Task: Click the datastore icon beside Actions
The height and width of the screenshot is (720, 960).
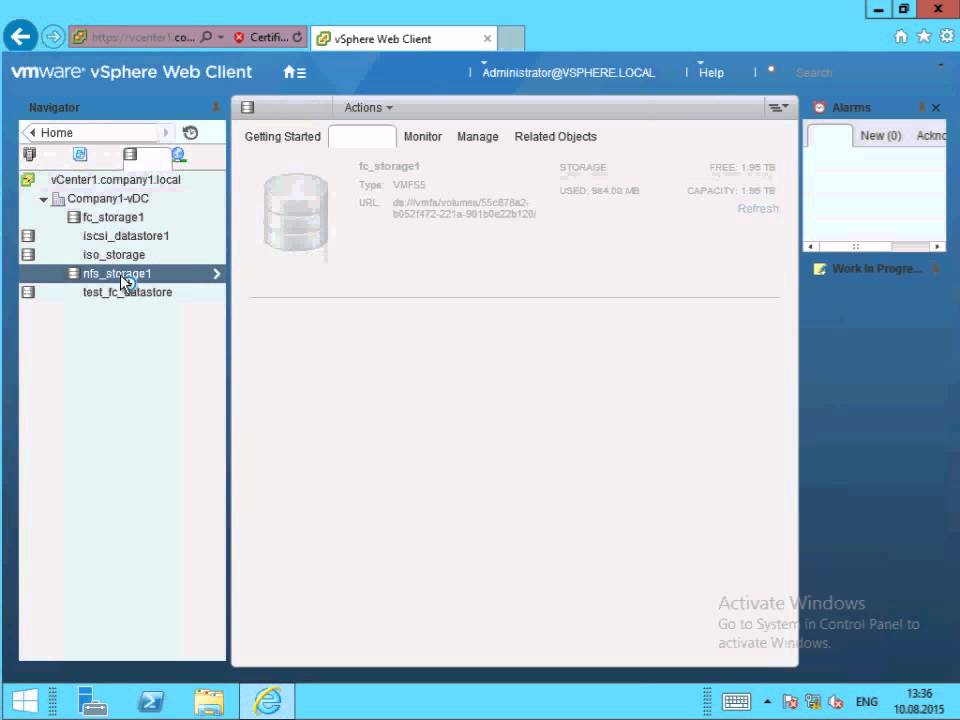Action: pos(247,108)
